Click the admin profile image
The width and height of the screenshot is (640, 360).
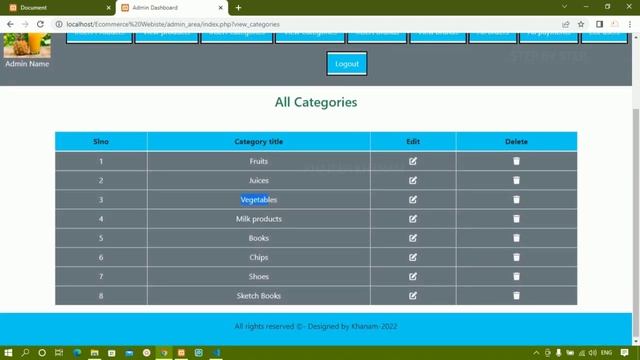[27, 45]
